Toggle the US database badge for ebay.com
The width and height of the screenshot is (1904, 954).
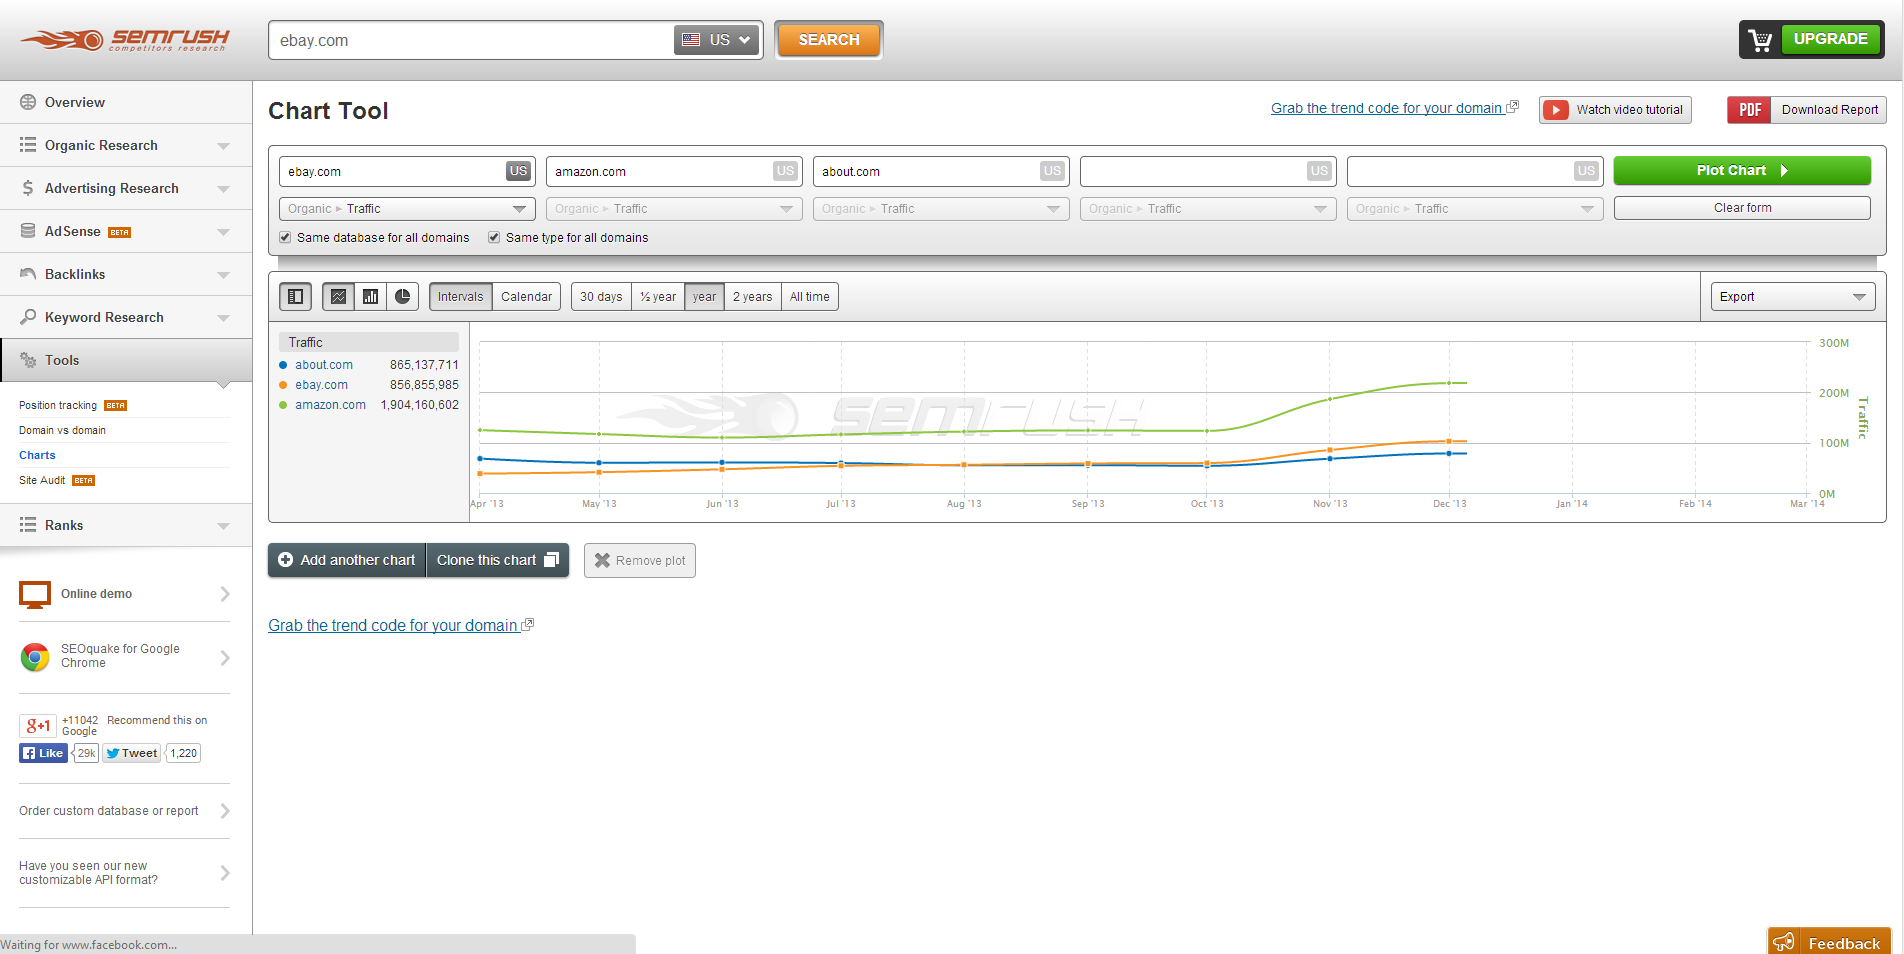pyautogui.click(x=518, y=171)
